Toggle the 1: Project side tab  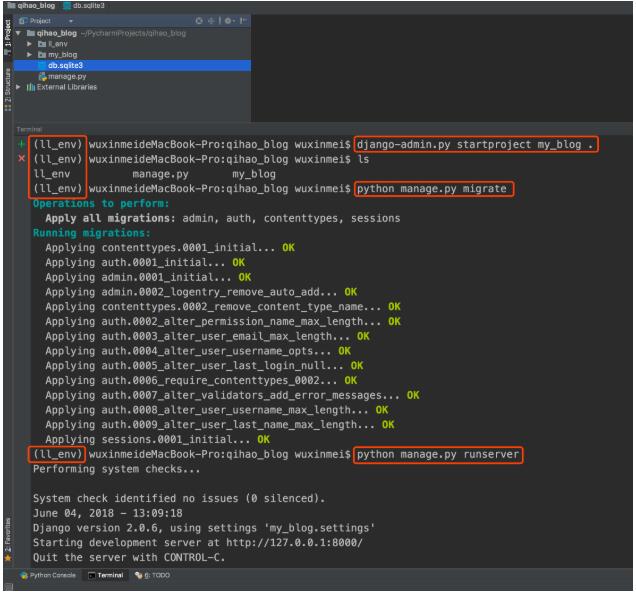click(8, 36)
